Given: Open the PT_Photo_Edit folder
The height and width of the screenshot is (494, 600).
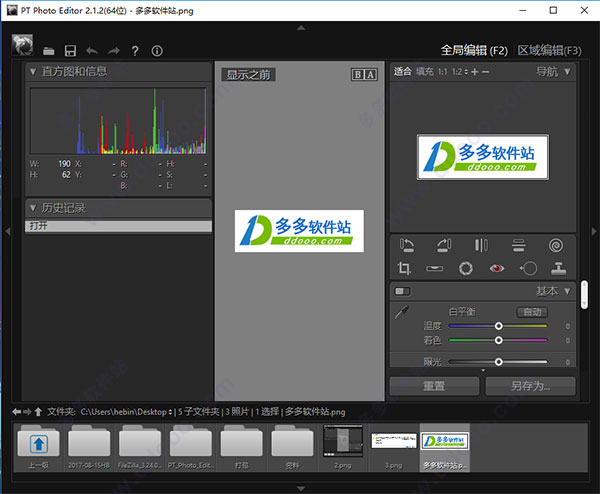Looking at the screenshot, I should (x=191, y=447).
